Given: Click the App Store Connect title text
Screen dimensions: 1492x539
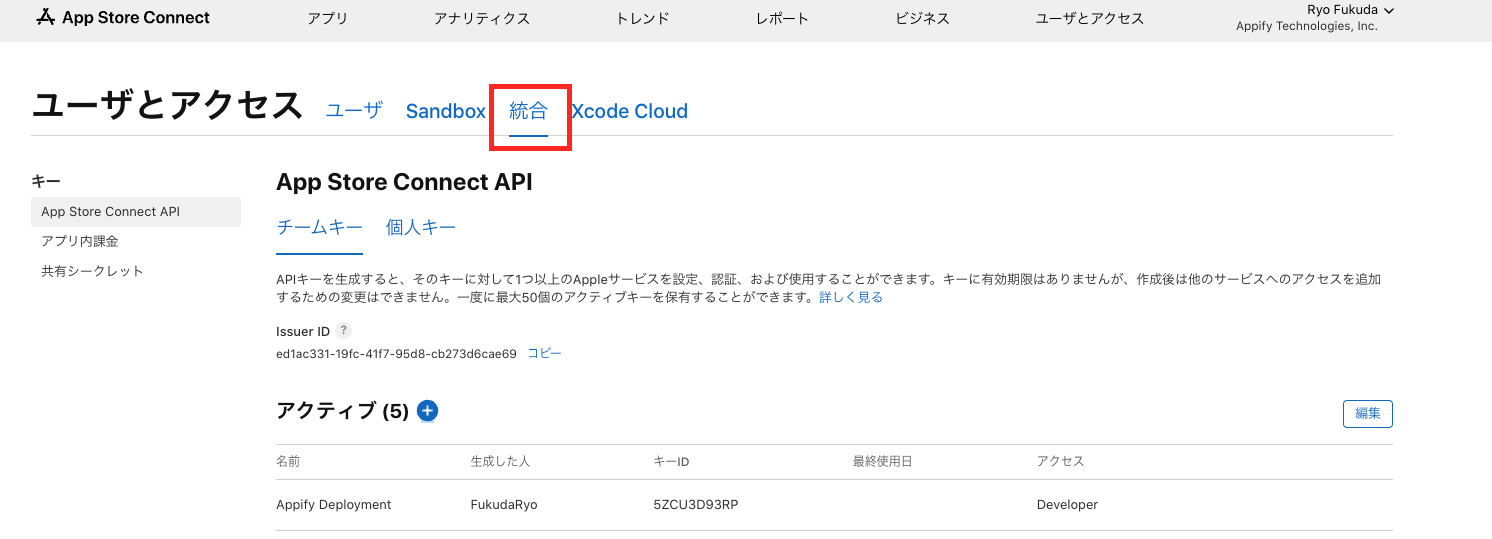Looking at the screenshot, I should 136,17.
